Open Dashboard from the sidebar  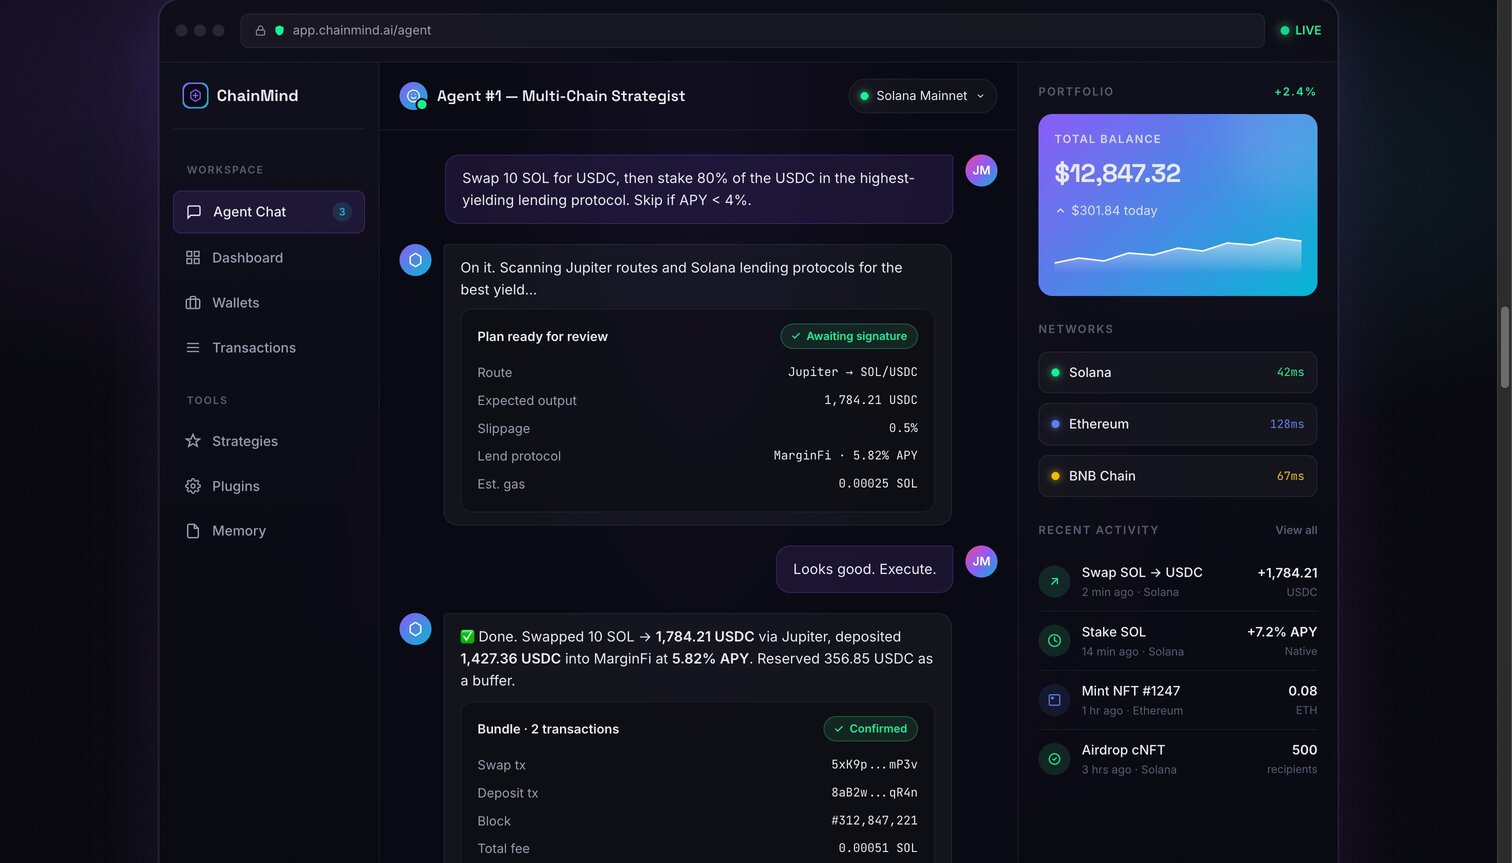pyautogui.click(x=269, y=258)
